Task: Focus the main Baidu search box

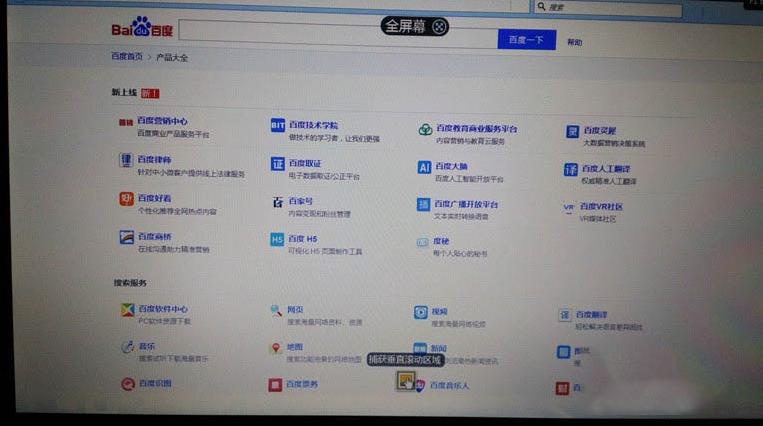Action: tap(338, 34)
